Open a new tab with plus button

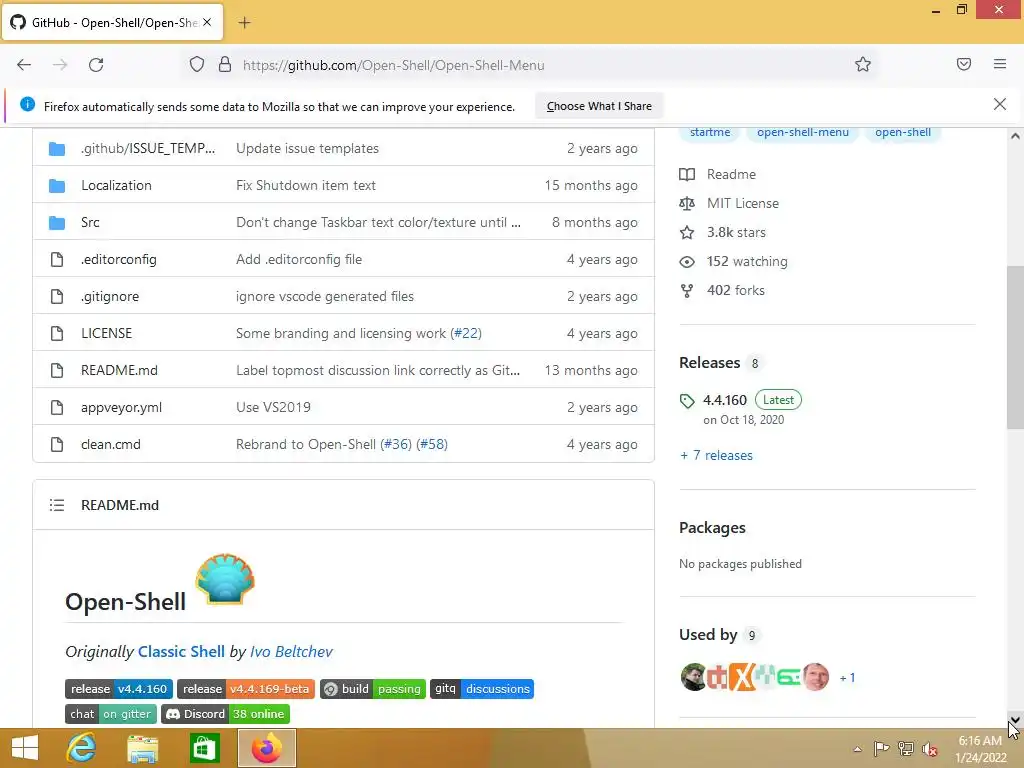tap(244, 23)
